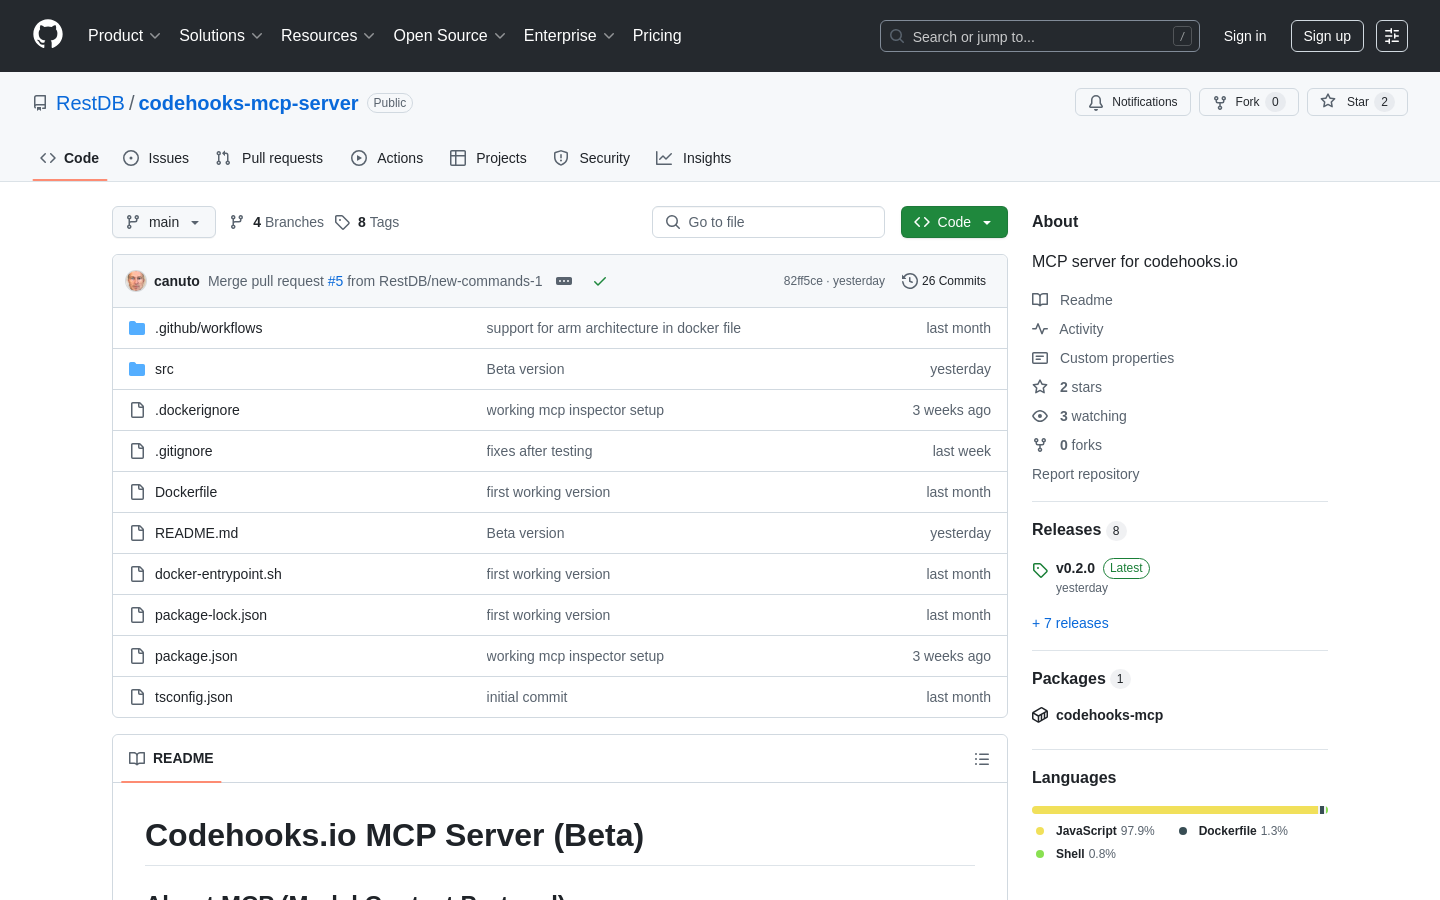Image resolution: width=1440 pixels, height=900 pixels.
Task: Open the v0.2.0 release tag
Action: pyautogui.click(x=1075, y=568)
